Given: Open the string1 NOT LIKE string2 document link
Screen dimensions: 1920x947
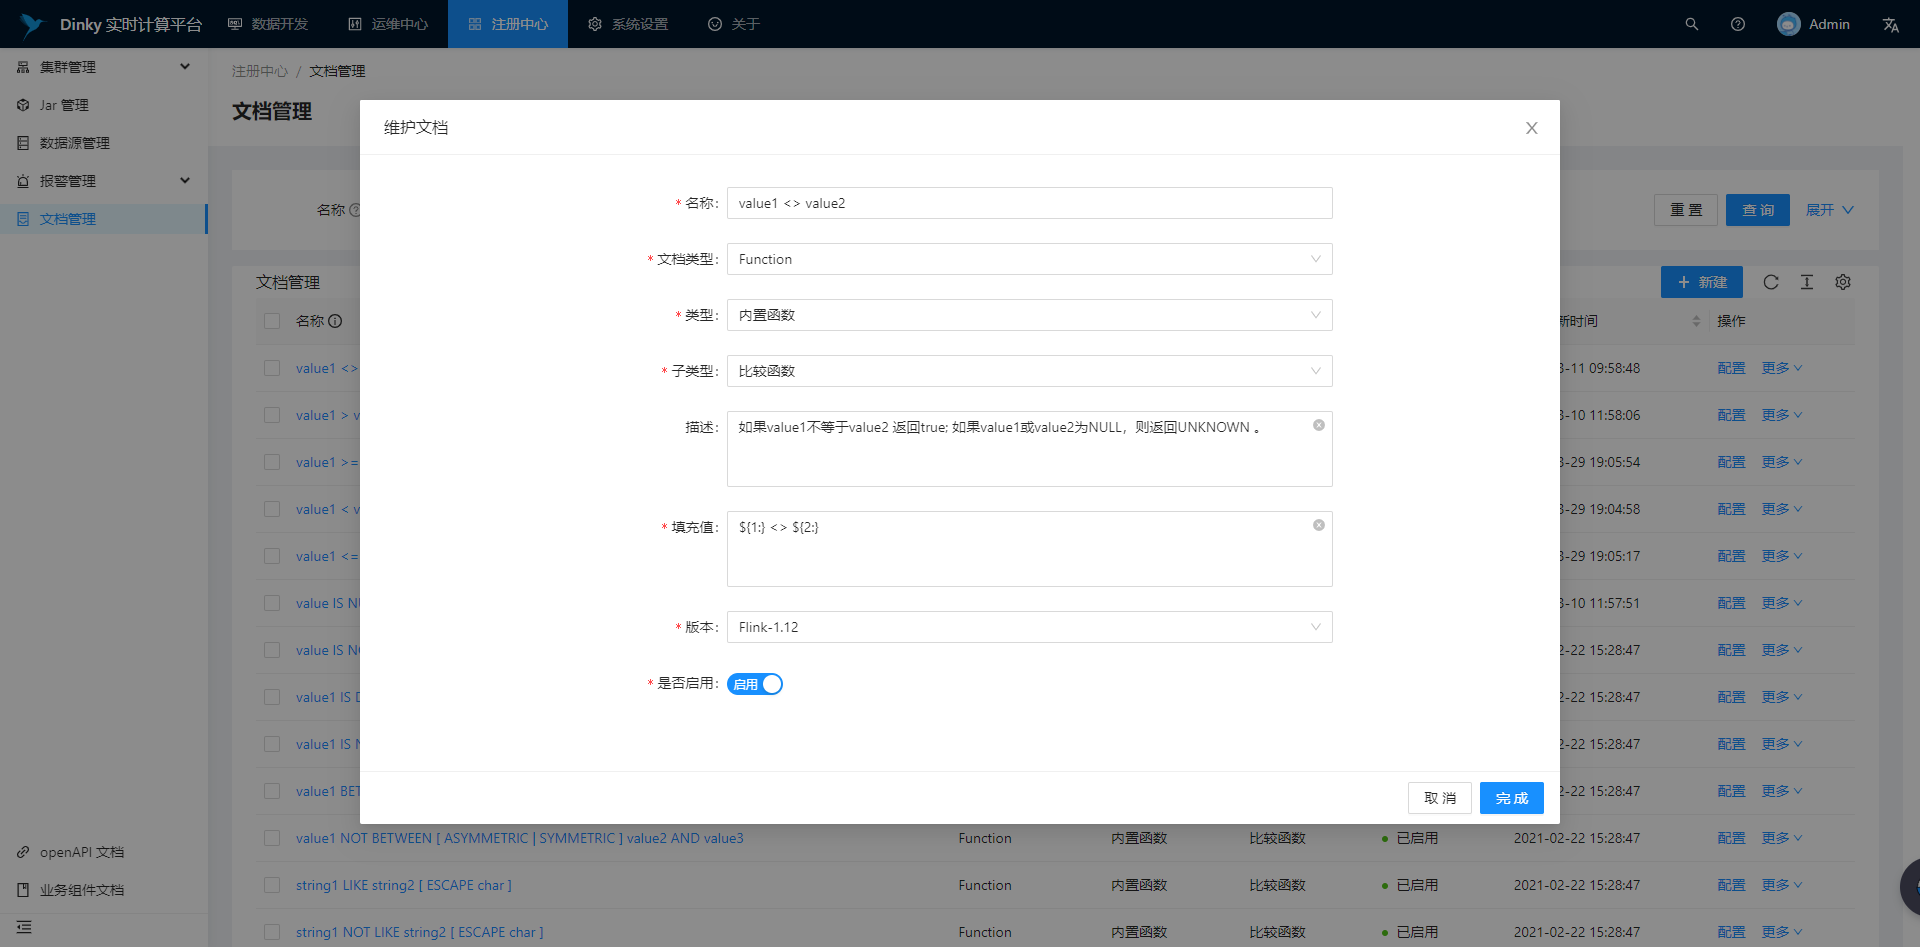Looking at the screenshot, I should (420, 932).
